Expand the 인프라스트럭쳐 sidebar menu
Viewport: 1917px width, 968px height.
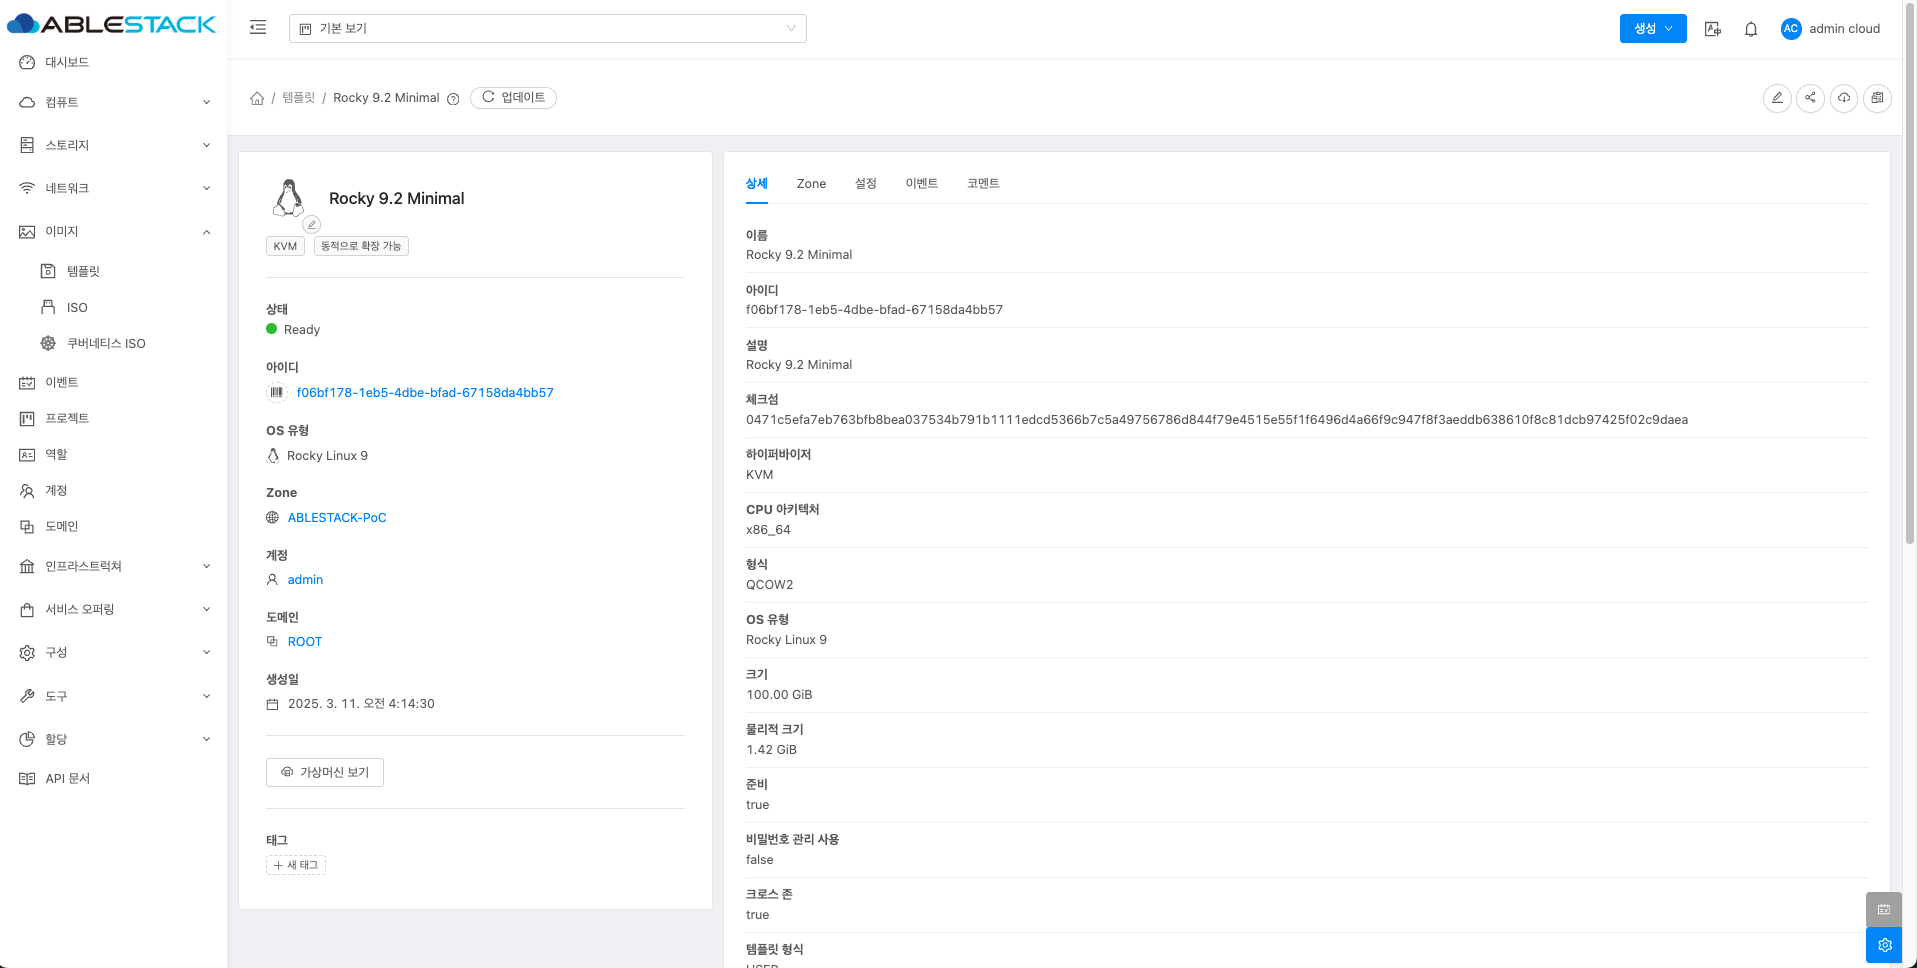[114, 566]
